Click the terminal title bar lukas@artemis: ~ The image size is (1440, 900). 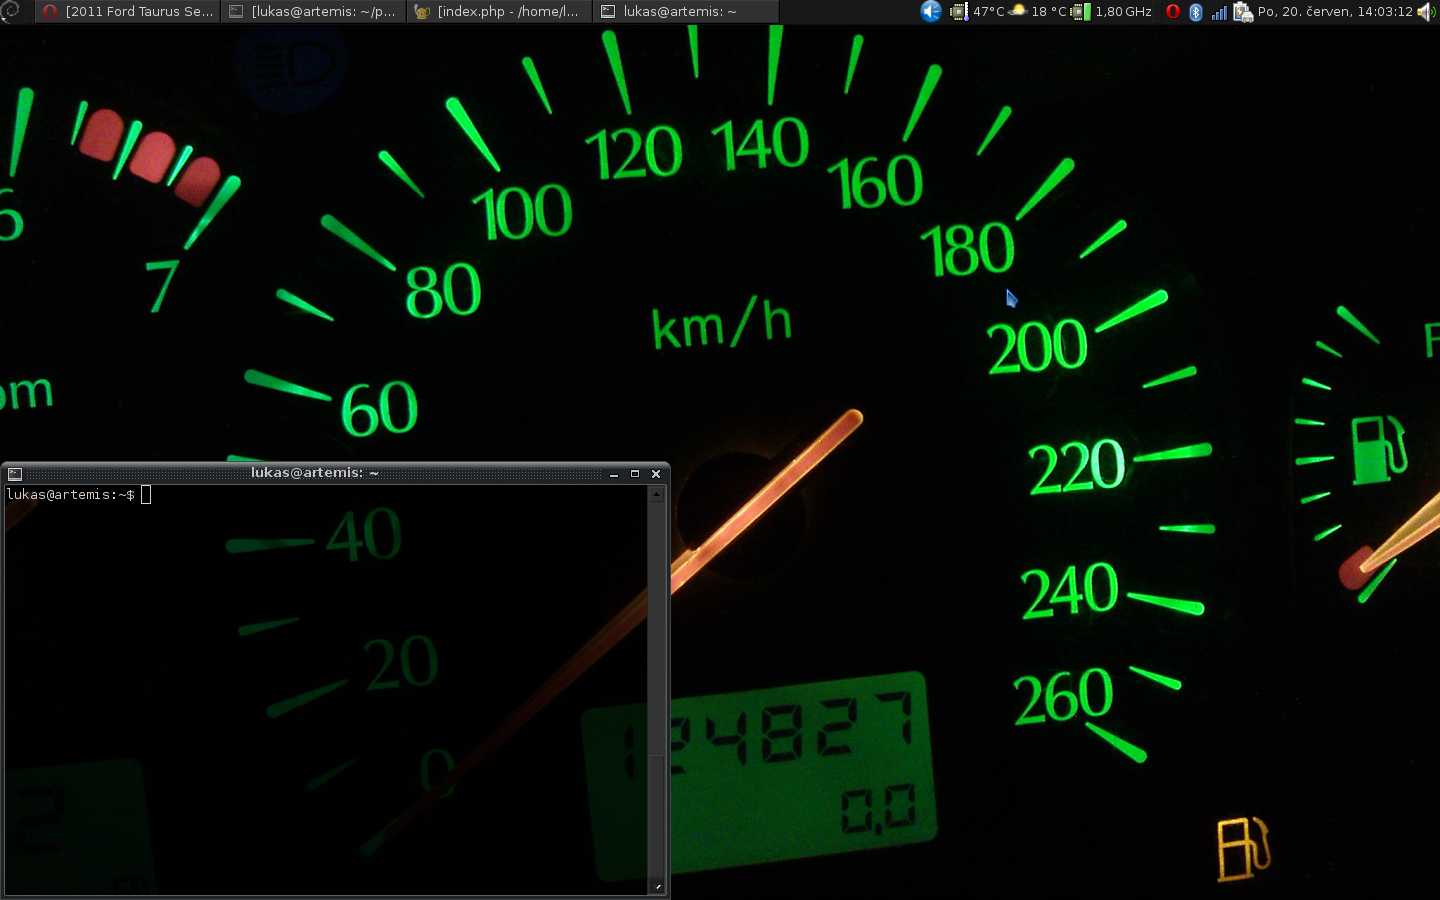(315, 473)
